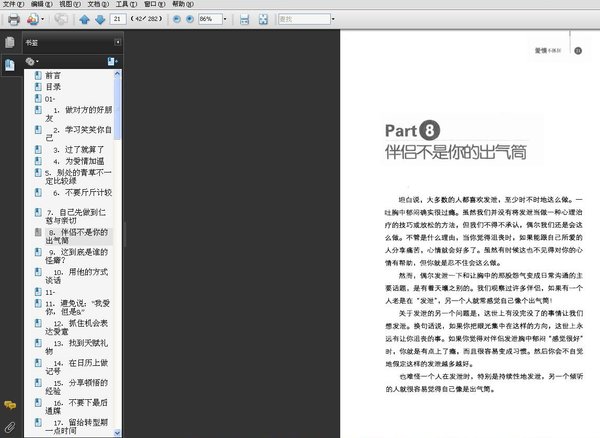Open the 视图 (View) menu

click(70, 4)
